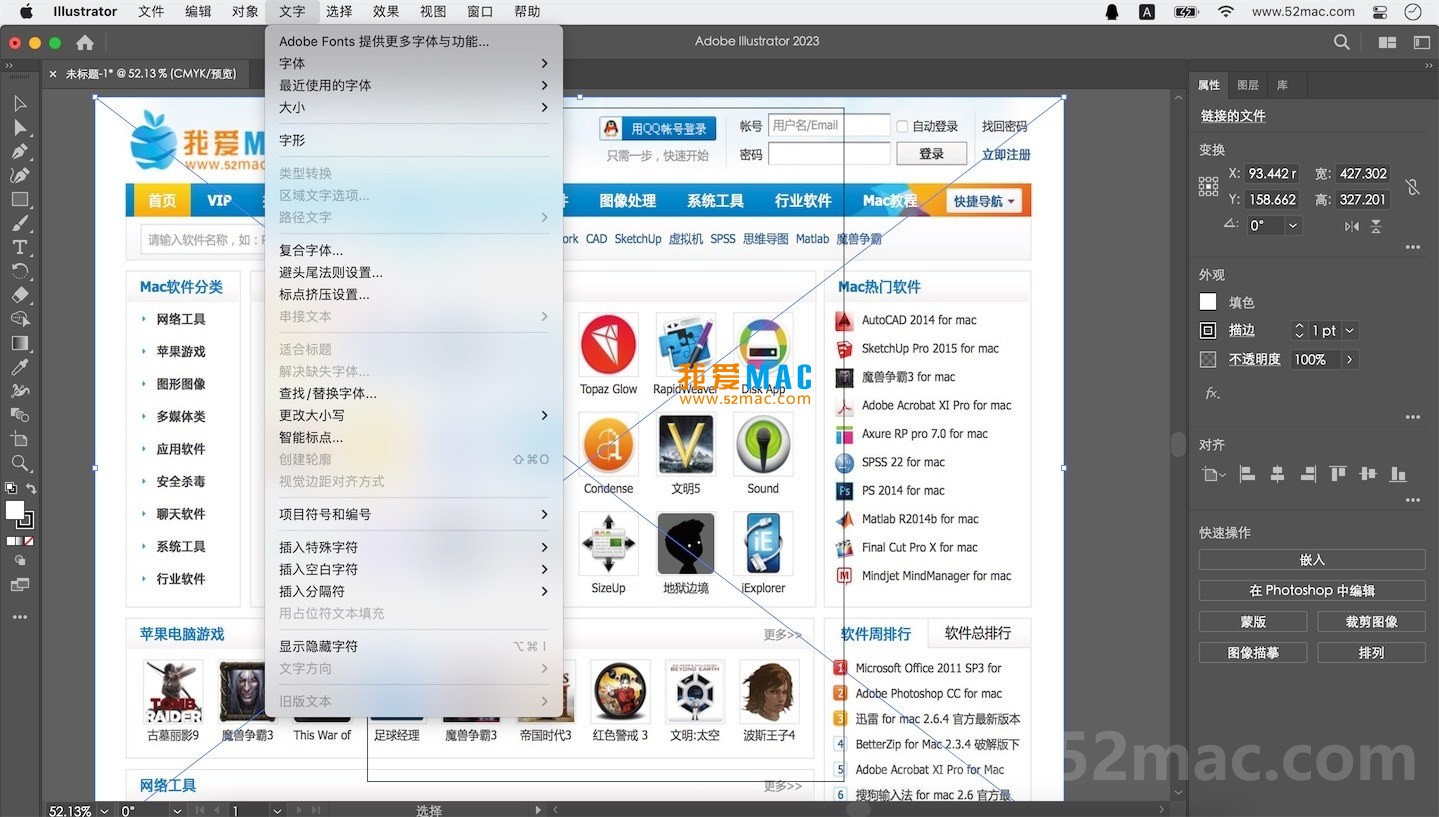Screen dimensions: 1439x817
Task: Click the toolbar white fill swatch
Action: [14, 510]
